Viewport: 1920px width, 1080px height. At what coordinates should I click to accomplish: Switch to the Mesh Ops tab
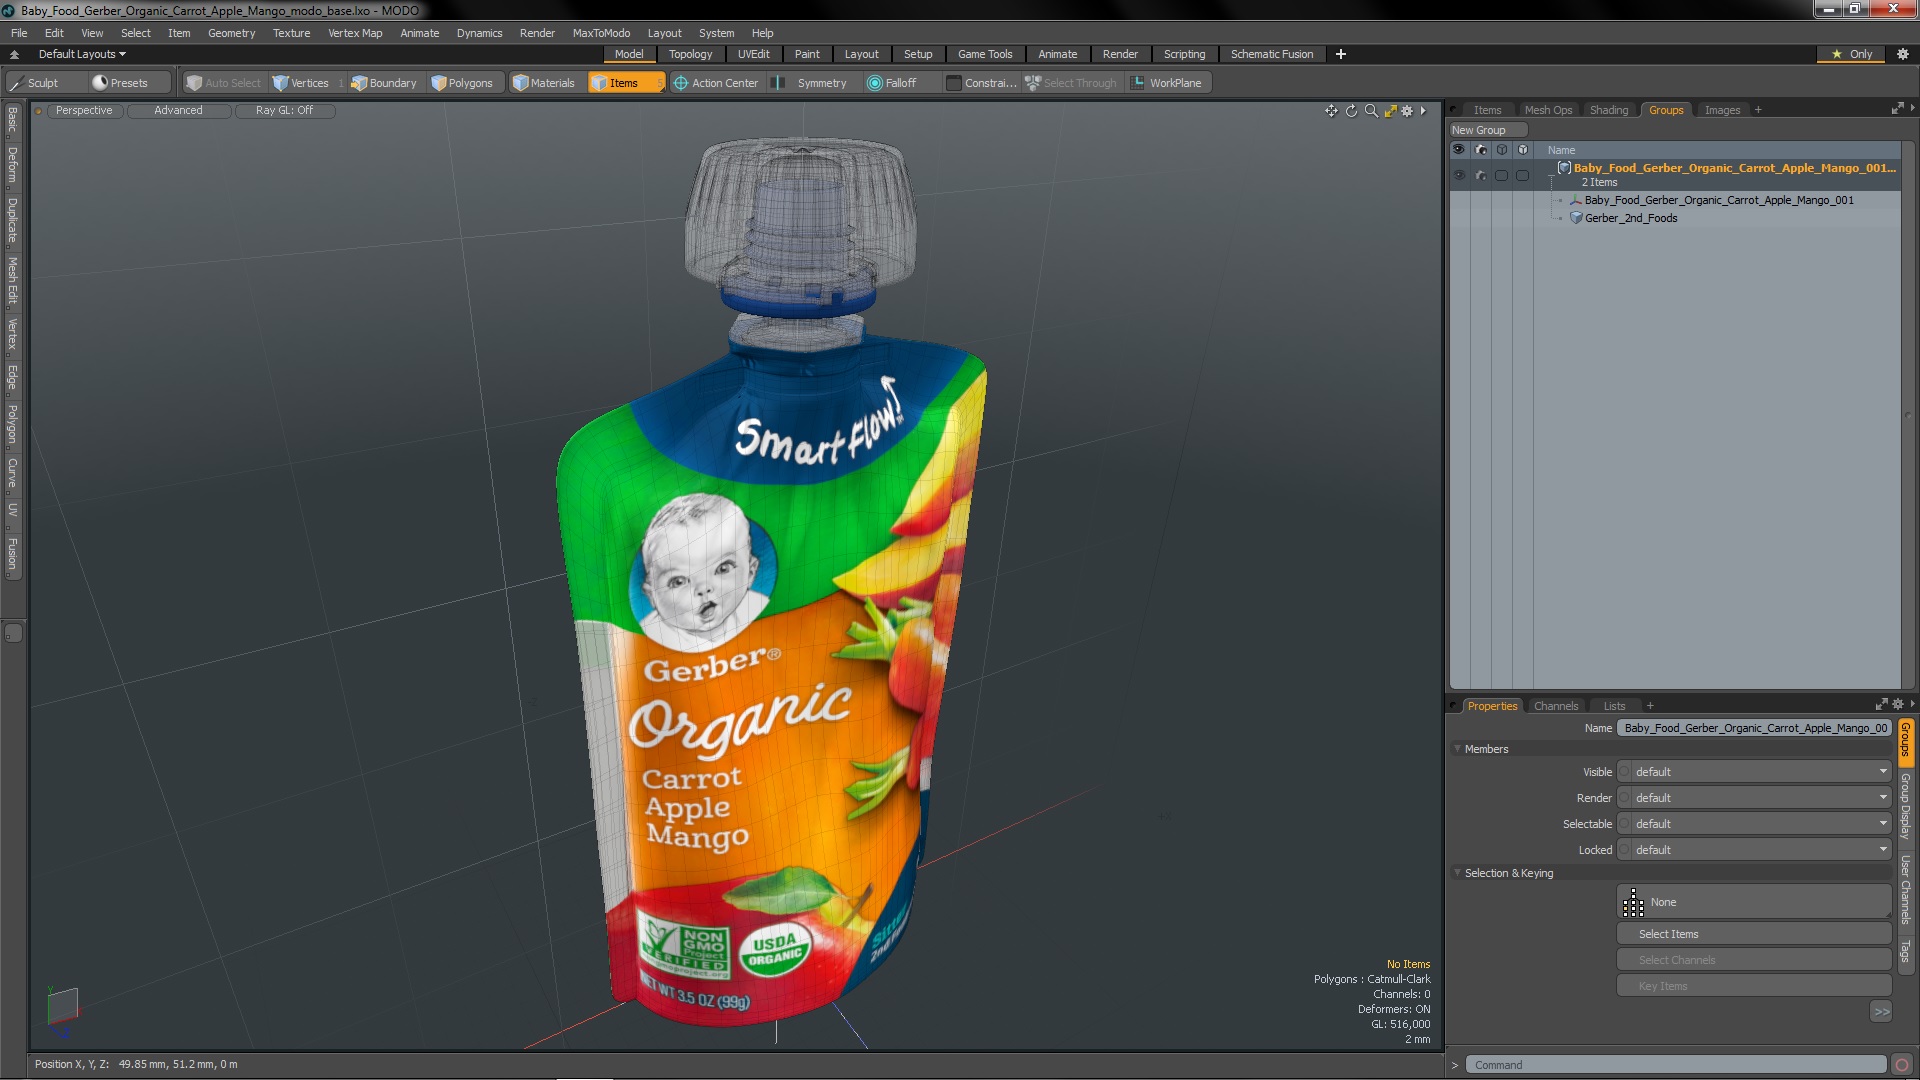point(1548,110)
